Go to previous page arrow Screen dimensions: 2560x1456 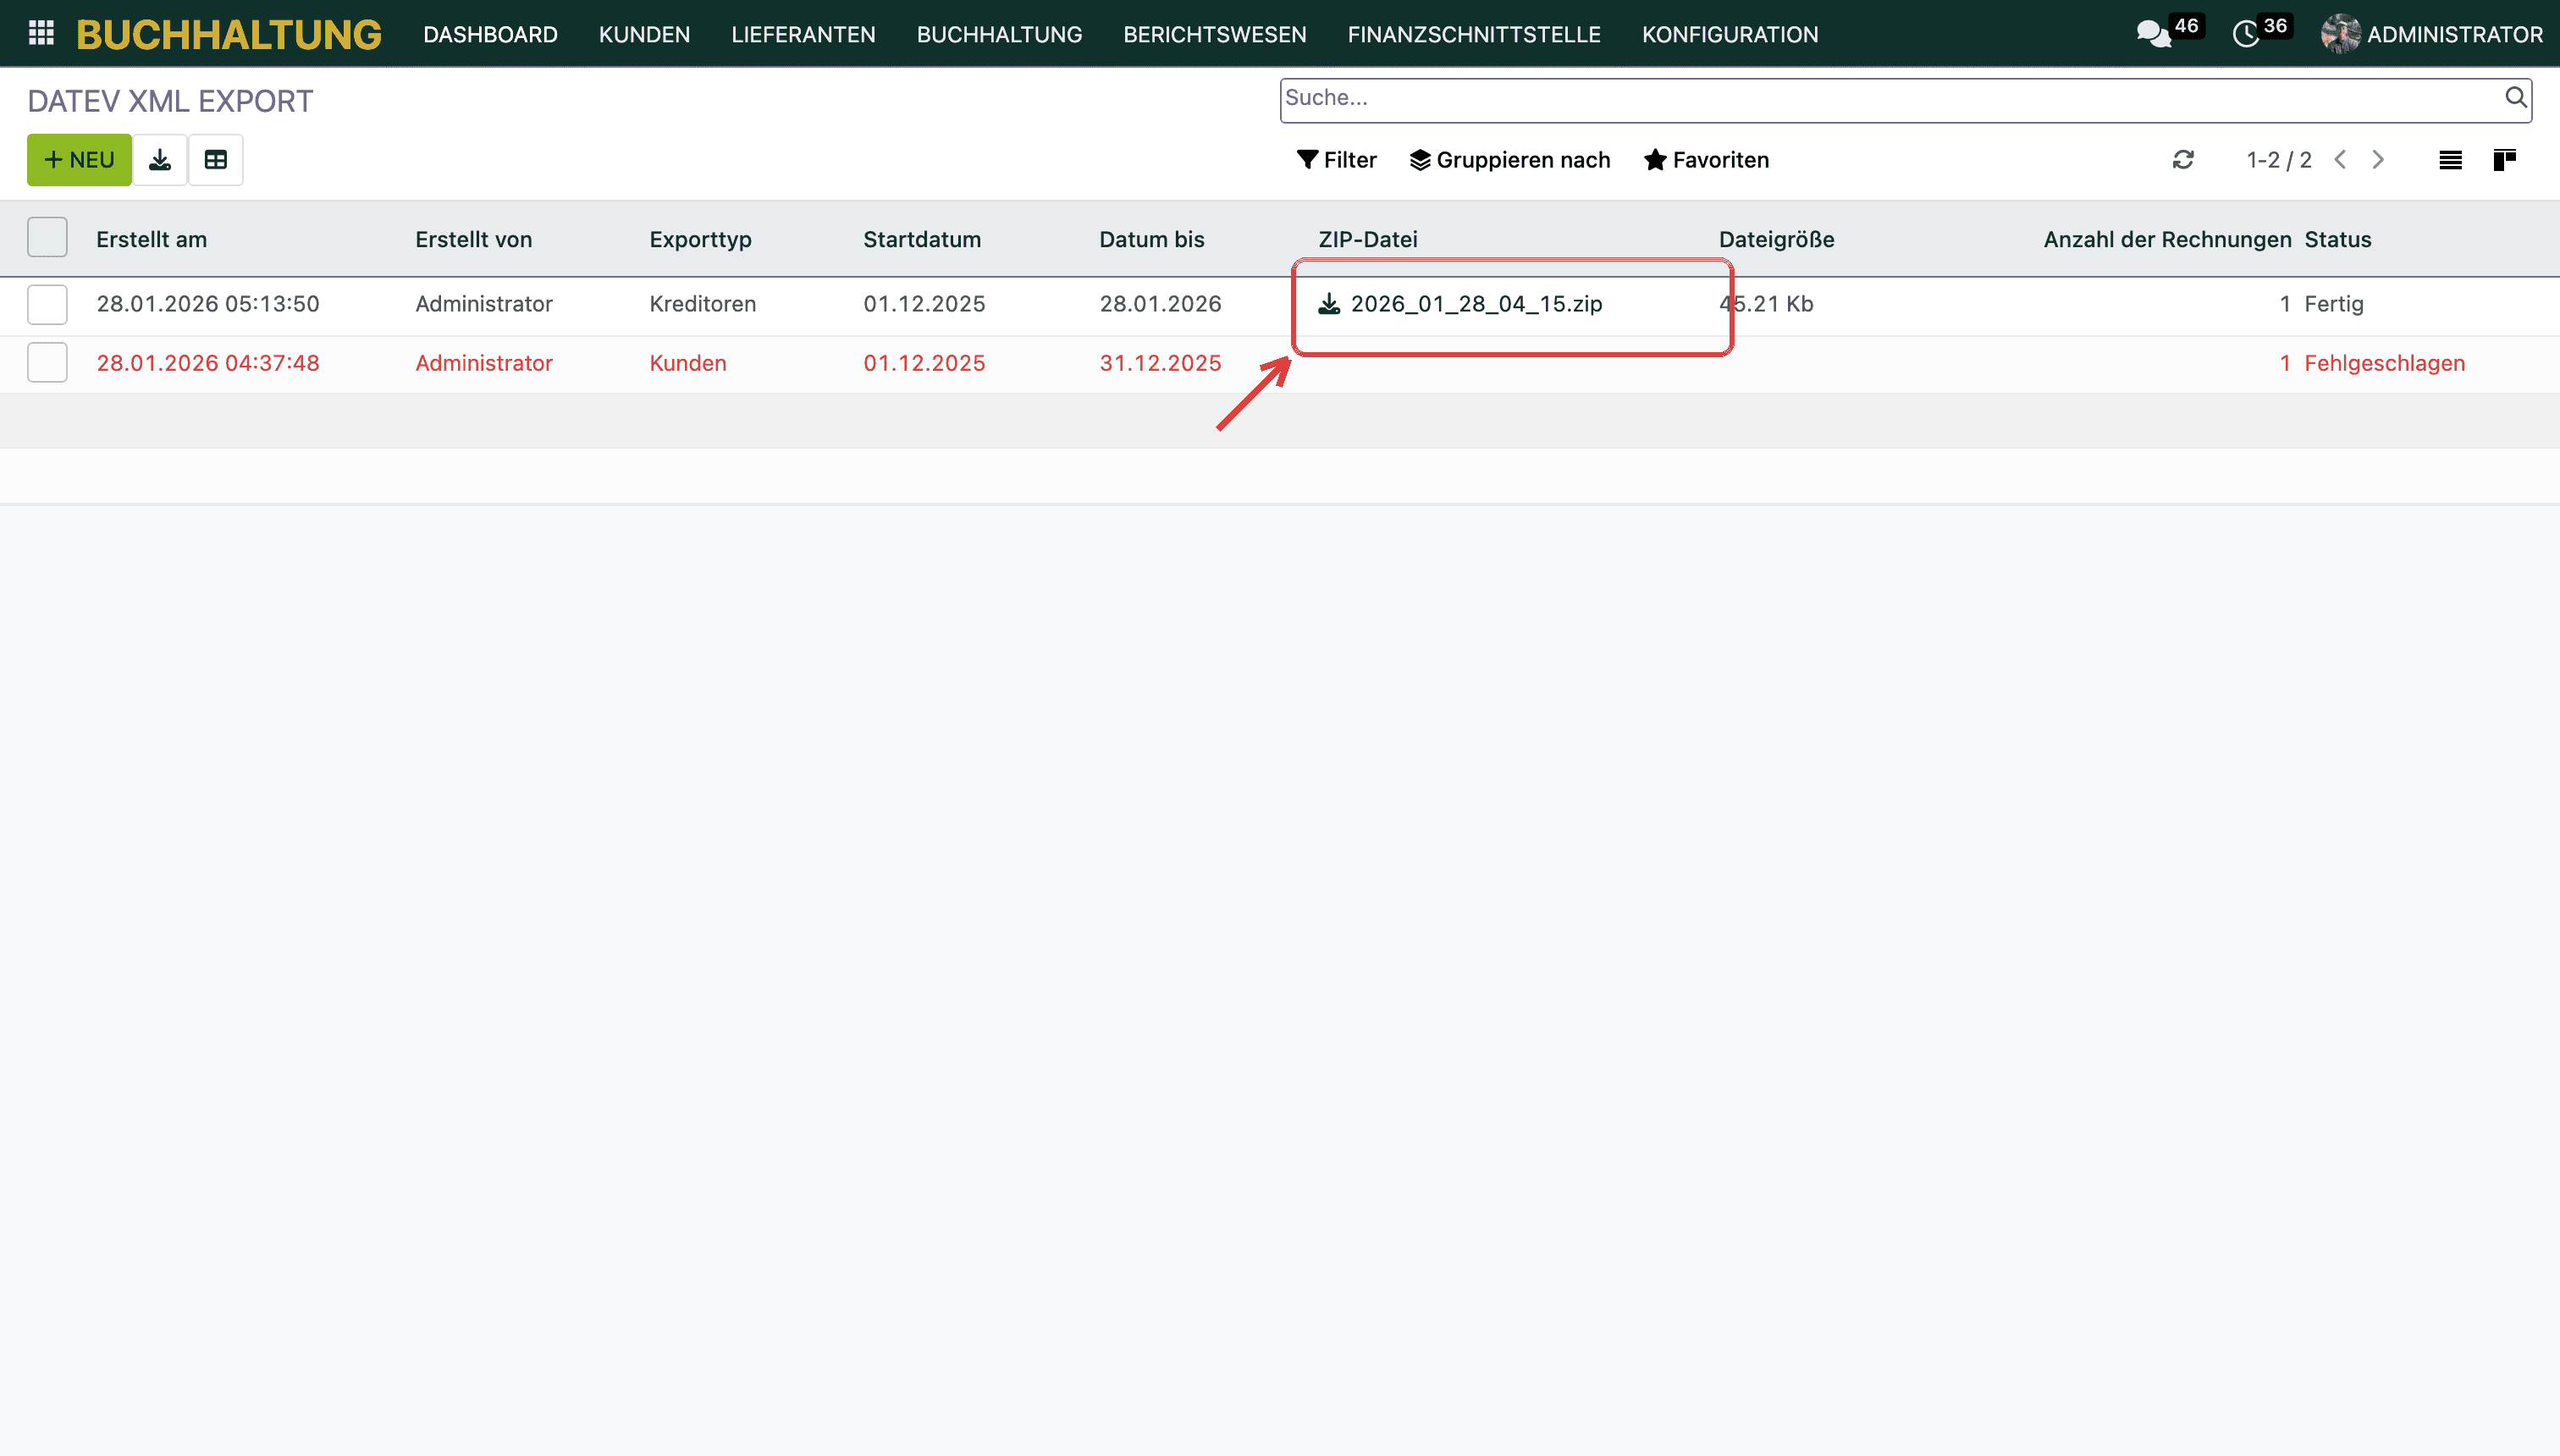2340,160
